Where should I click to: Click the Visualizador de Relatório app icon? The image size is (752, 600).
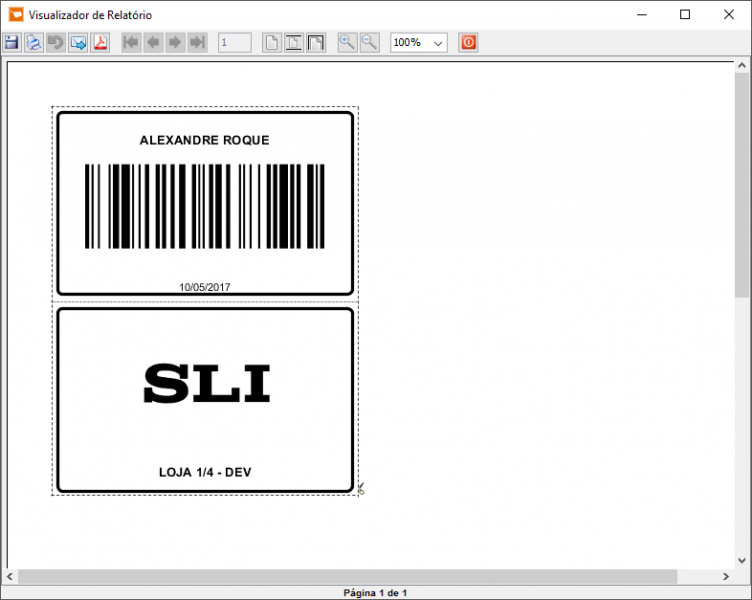[x=15, y=15]
